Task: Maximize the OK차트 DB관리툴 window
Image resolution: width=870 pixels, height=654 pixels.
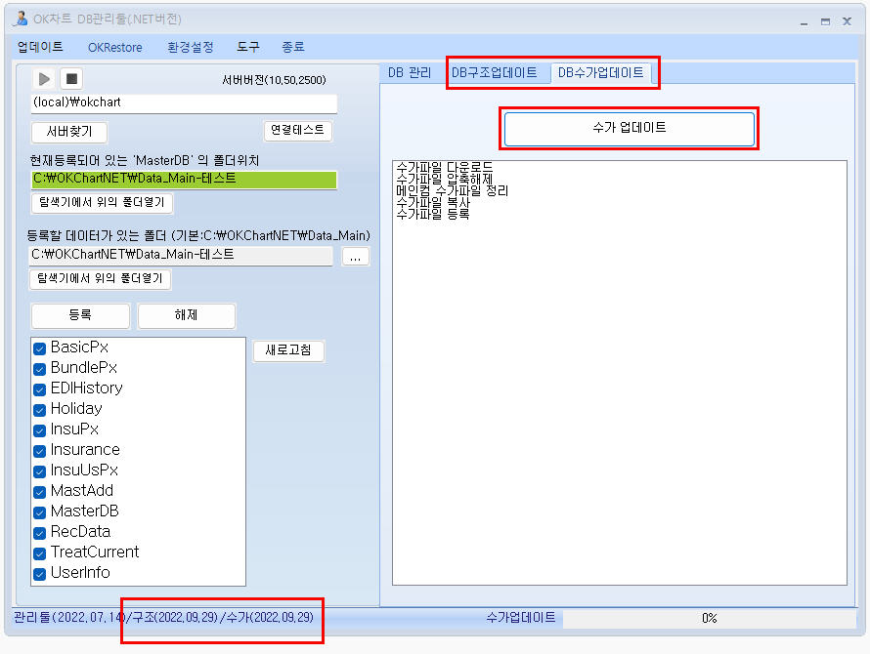Action: [x=826, y=22]
